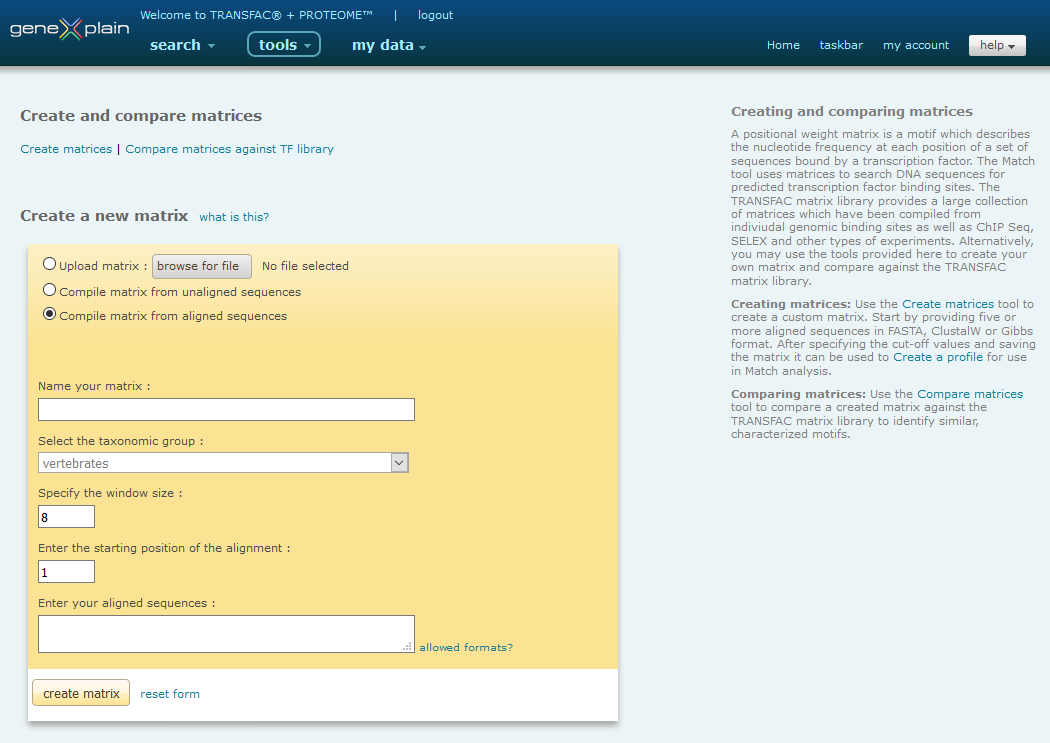Select Compile matrix from unaligned sequences
Viewport: 1050px width, 743px height.
[50, 290]
